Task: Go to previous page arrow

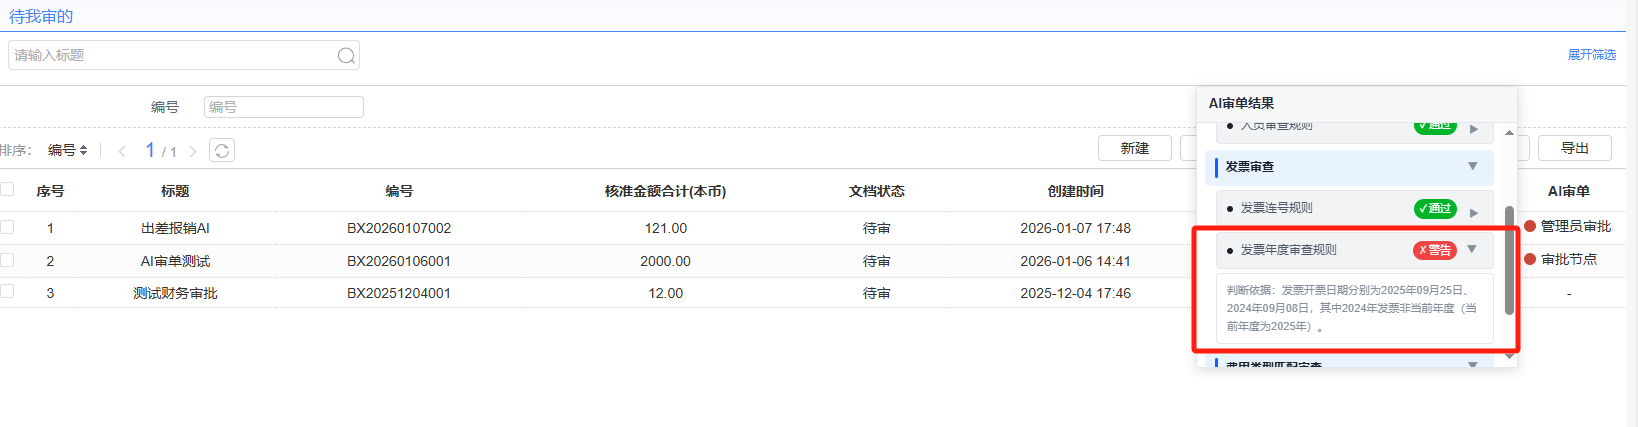Action: pyautogui.click(x=122, y=151)
